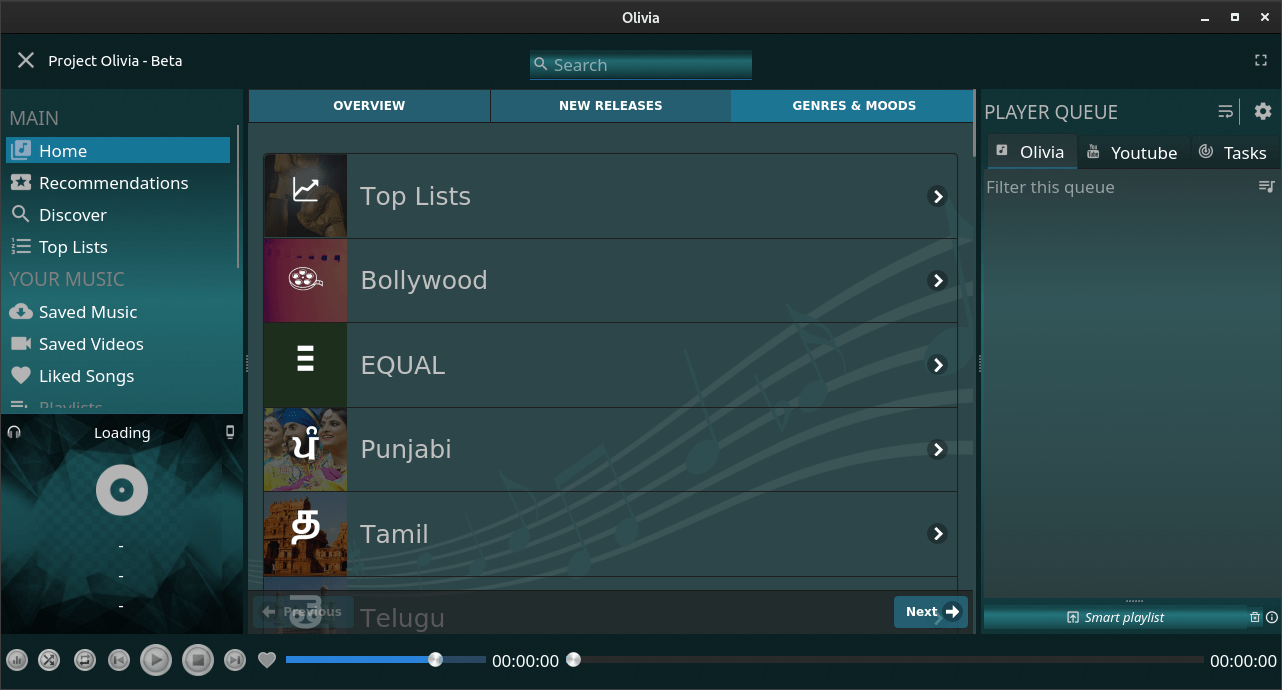
Task: Click the blue volume slider
Action: coord(360,660)
